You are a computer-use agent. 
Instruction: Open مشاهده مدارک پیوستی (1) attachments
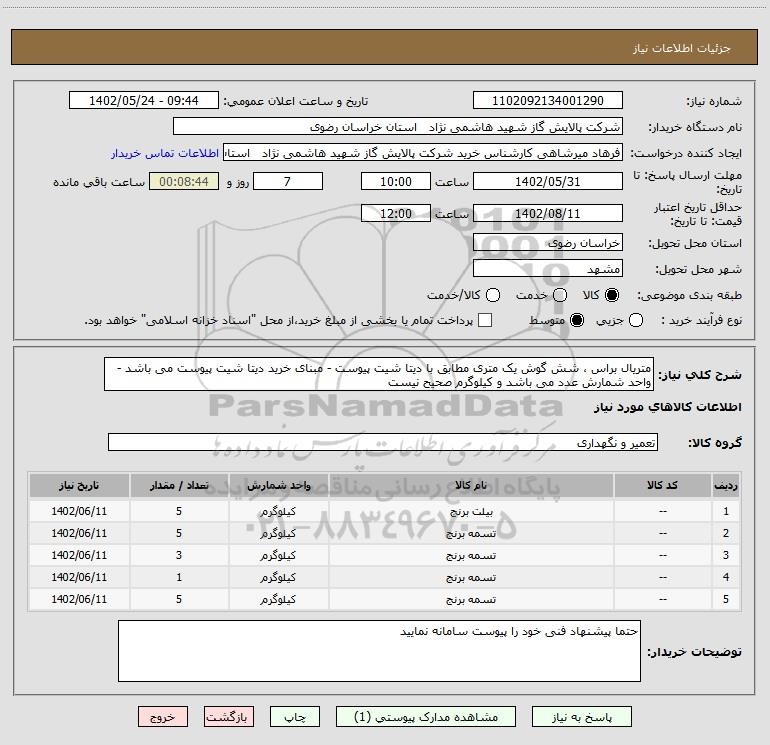click(425, 717)
